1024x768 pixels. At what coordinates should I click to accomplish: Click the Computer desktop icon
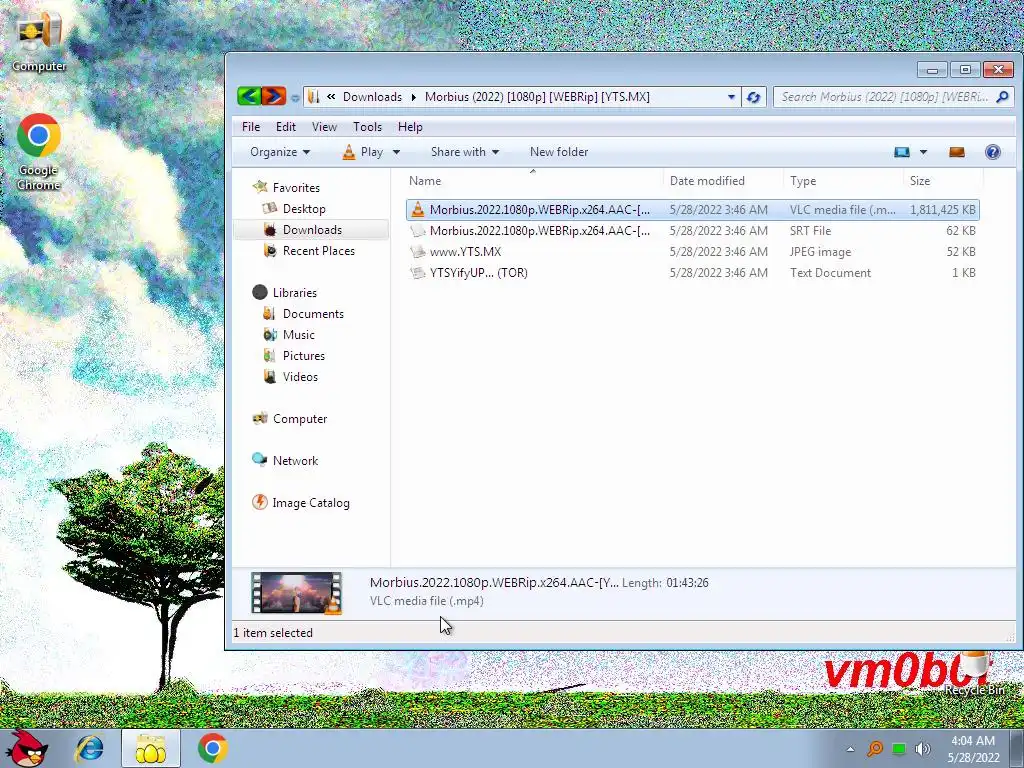(x=39, y=41)
